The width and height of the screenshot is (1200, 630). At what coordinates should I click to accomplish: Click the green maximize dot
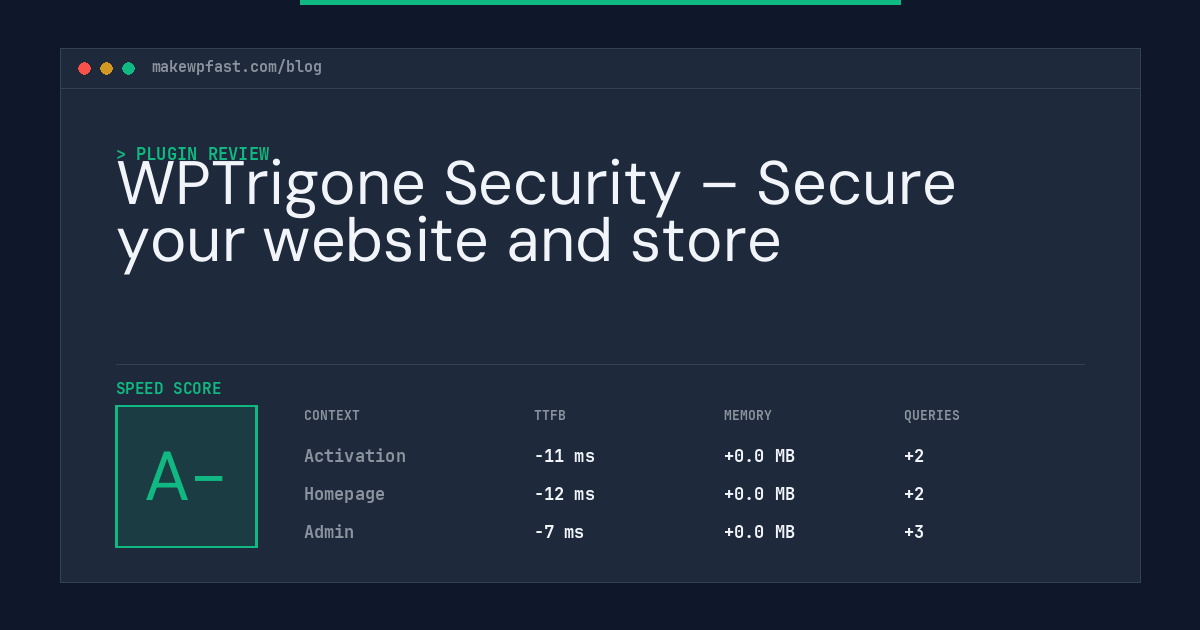point(129,68)
